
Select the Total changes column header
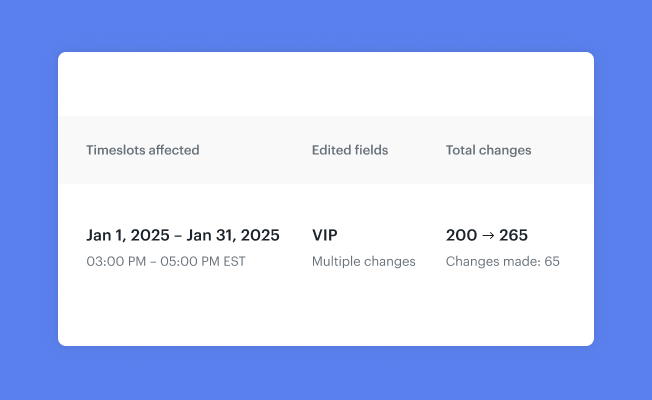[x=489, y=150]
